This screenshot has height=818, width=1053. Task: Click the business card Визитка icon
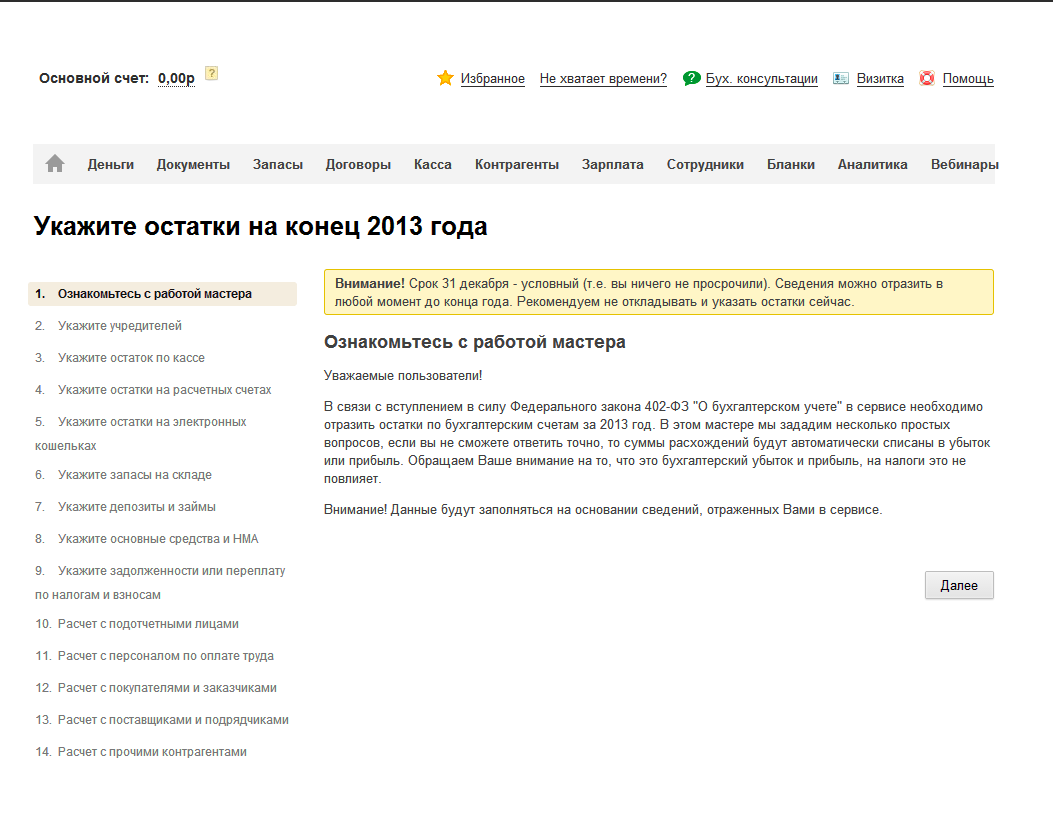841,79
